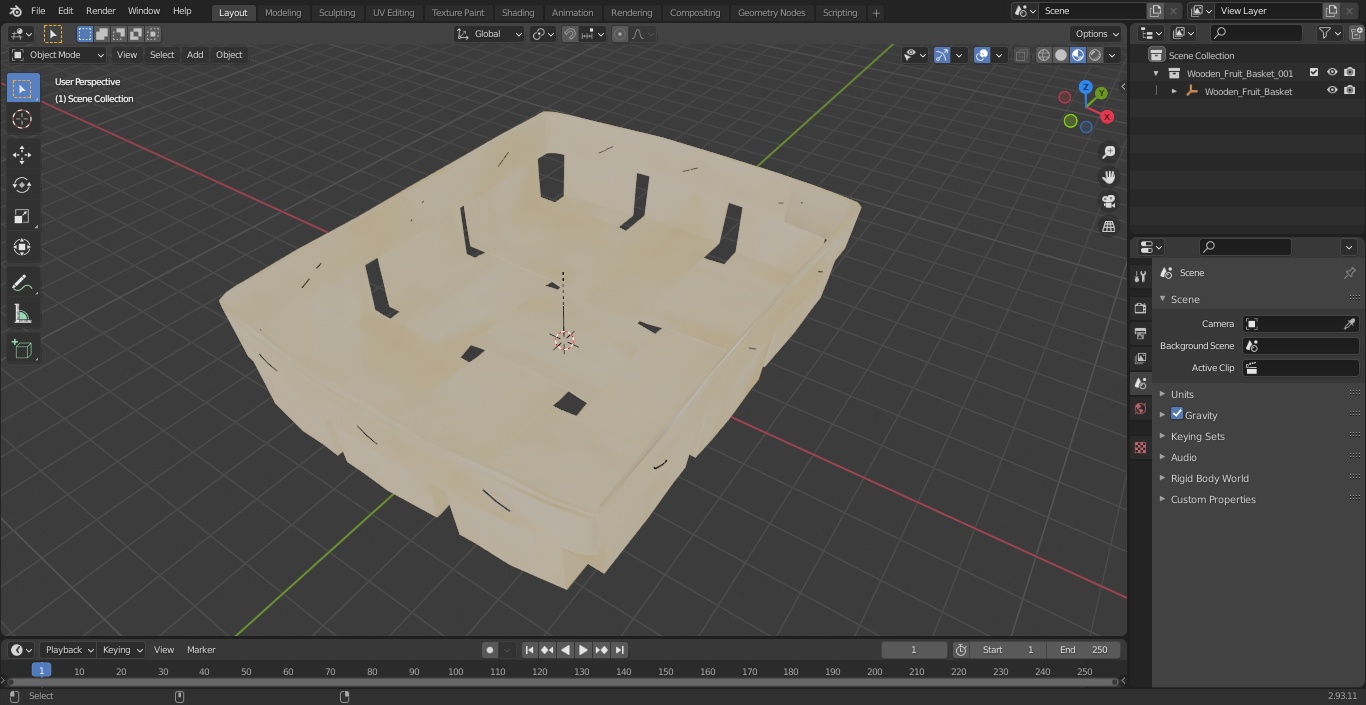
Task: Select the Select Box tool
Action: point(22,88)
